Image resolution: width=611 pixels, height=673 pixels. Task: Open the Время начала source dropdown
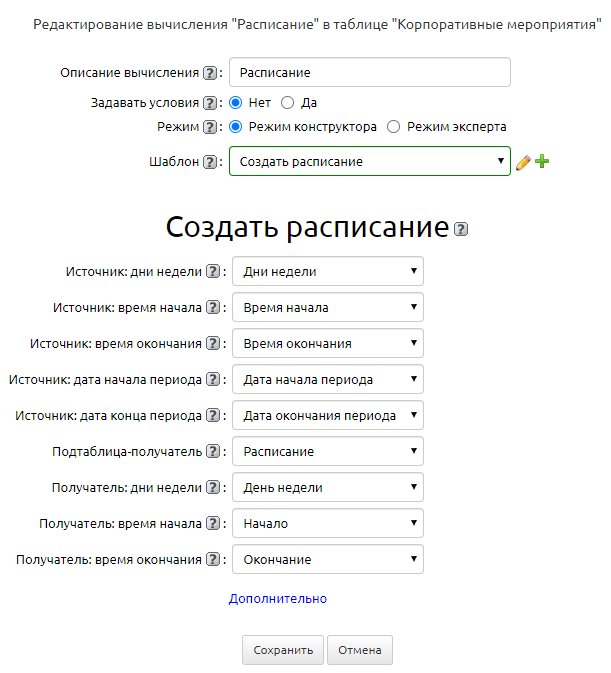point(328,307)
